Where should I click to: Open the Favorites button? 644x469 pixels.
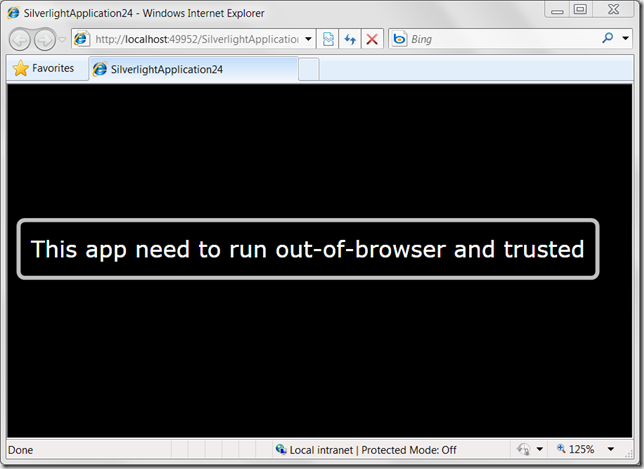point(44,68)
